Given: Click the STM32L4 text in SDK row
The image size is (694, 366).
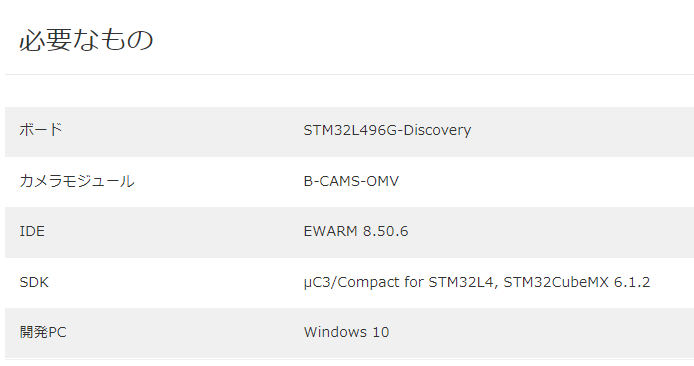Looking at the screenshot, I should [x=461, y=282].
